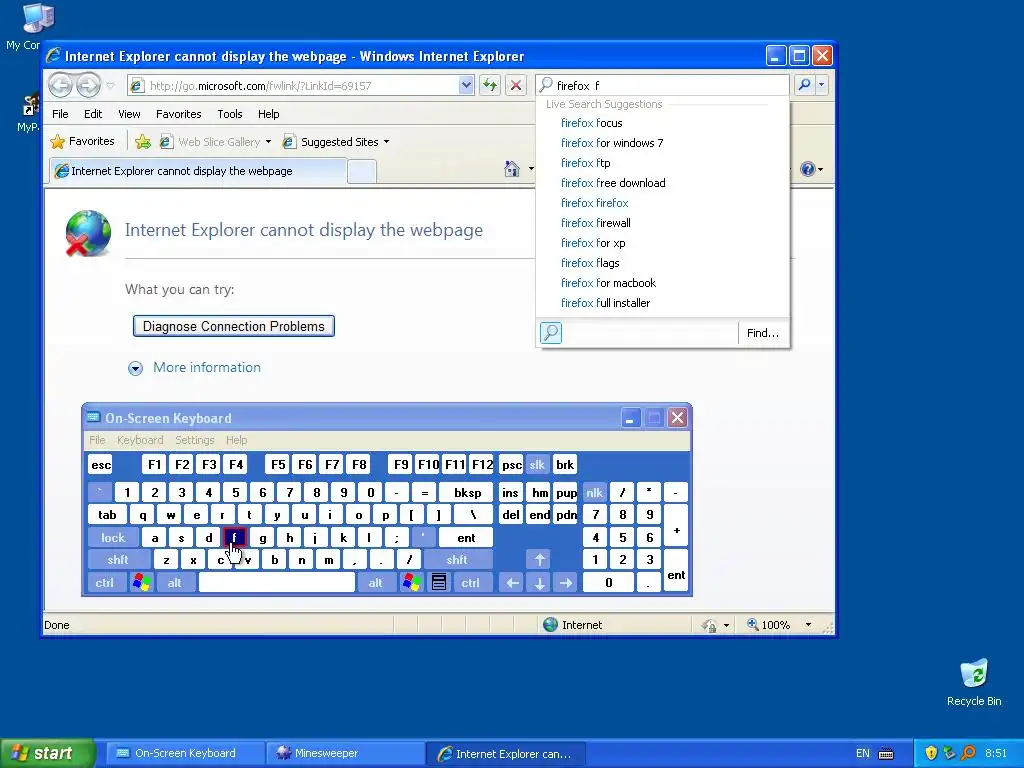Click the address bar URL field

(x=293, y=86)
